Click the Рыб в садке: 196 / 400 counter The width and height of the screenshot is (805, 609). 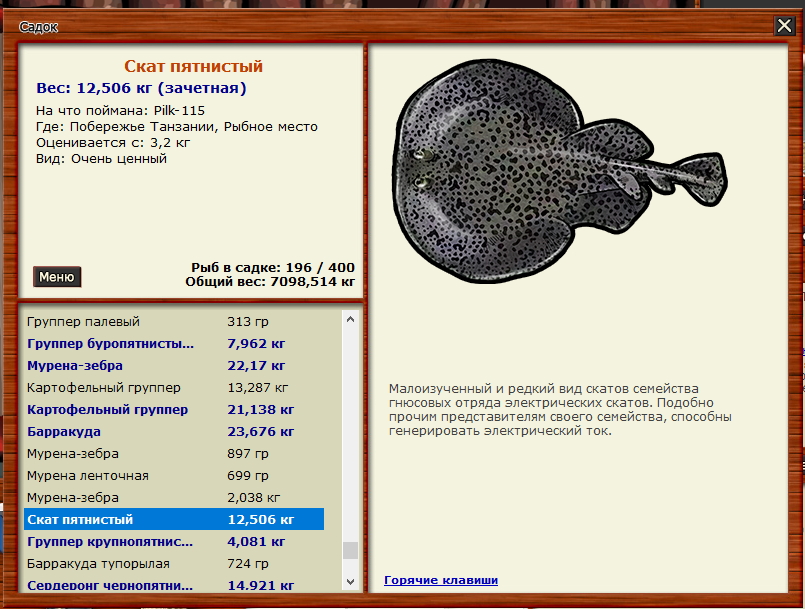point(273,268)
